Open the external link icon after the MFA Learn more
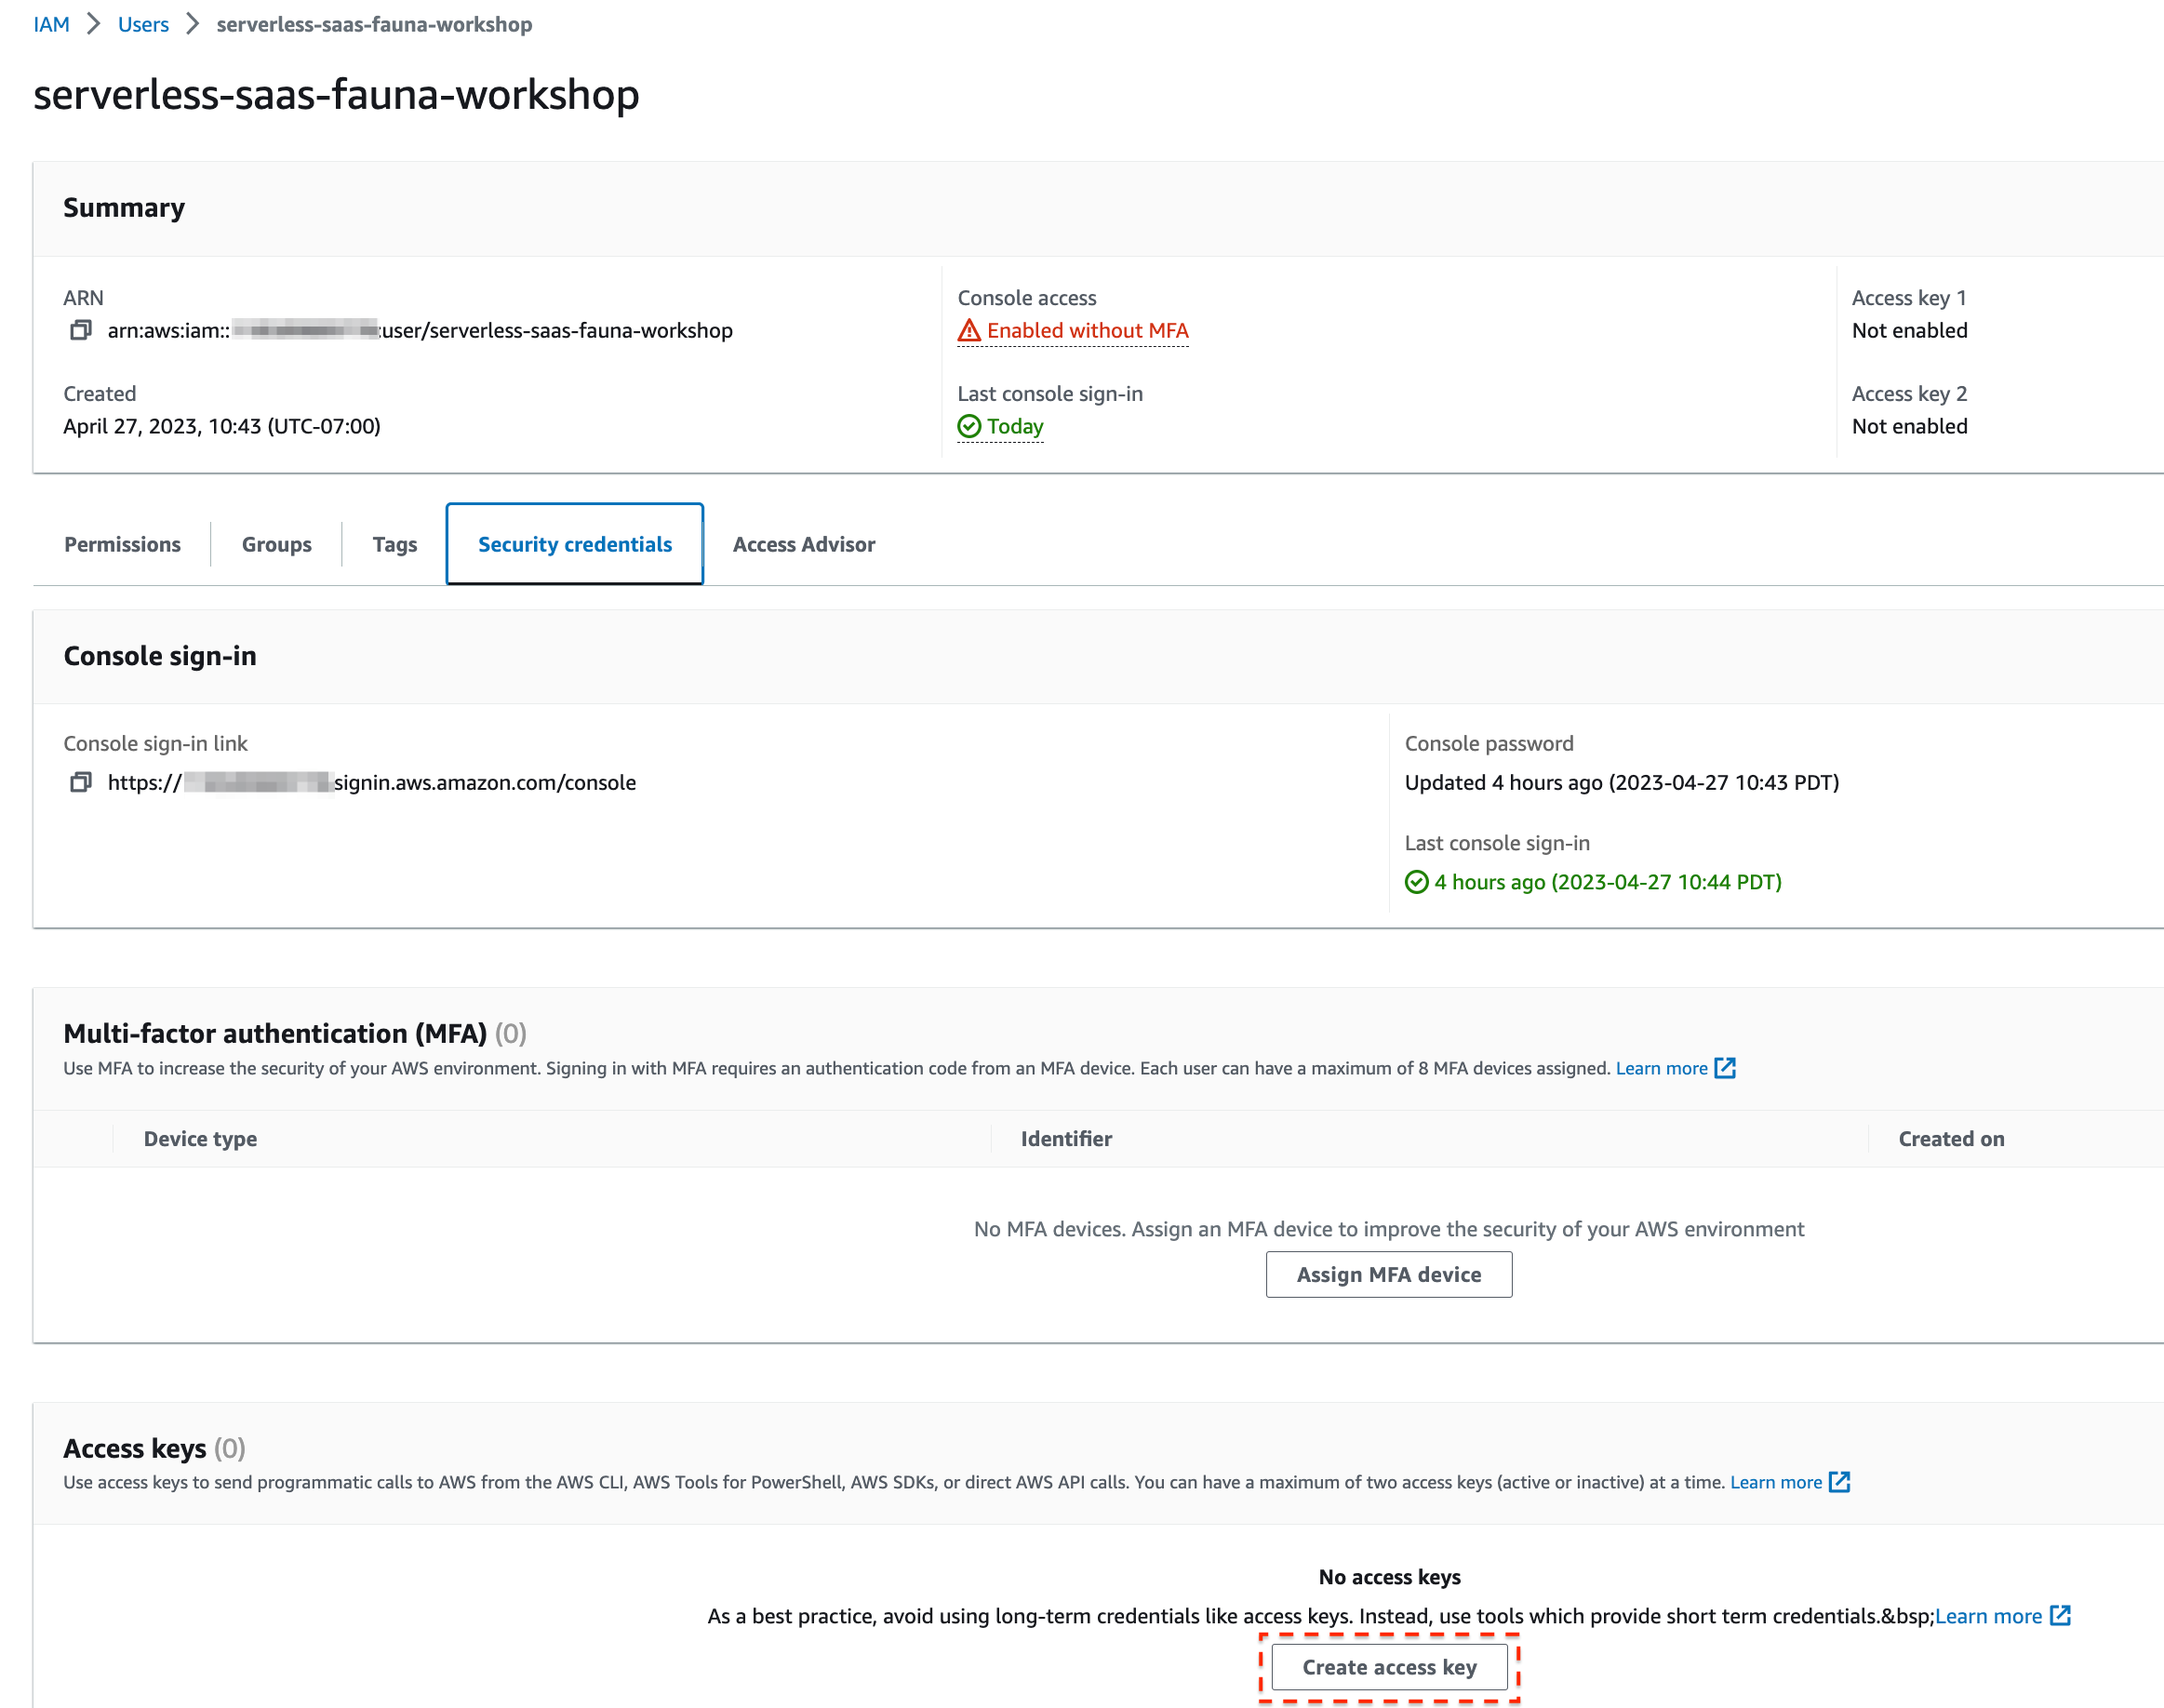This screenshot has height=1708, width=2164. (1725, 1068)
